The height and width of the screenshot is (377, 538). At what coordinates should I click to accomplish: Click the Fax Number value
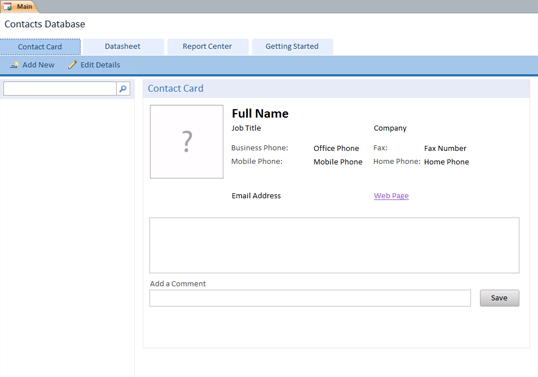point(445,148)
